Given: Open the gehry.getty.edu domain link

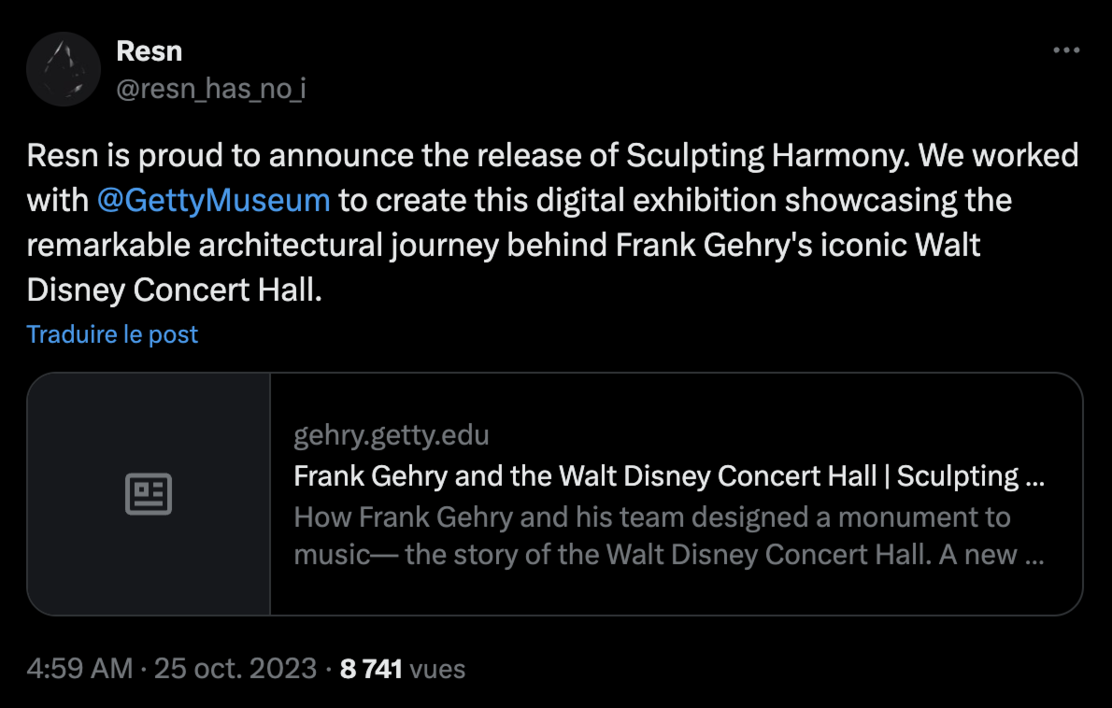Looking at the screenshot, I should tap(391, 436).
